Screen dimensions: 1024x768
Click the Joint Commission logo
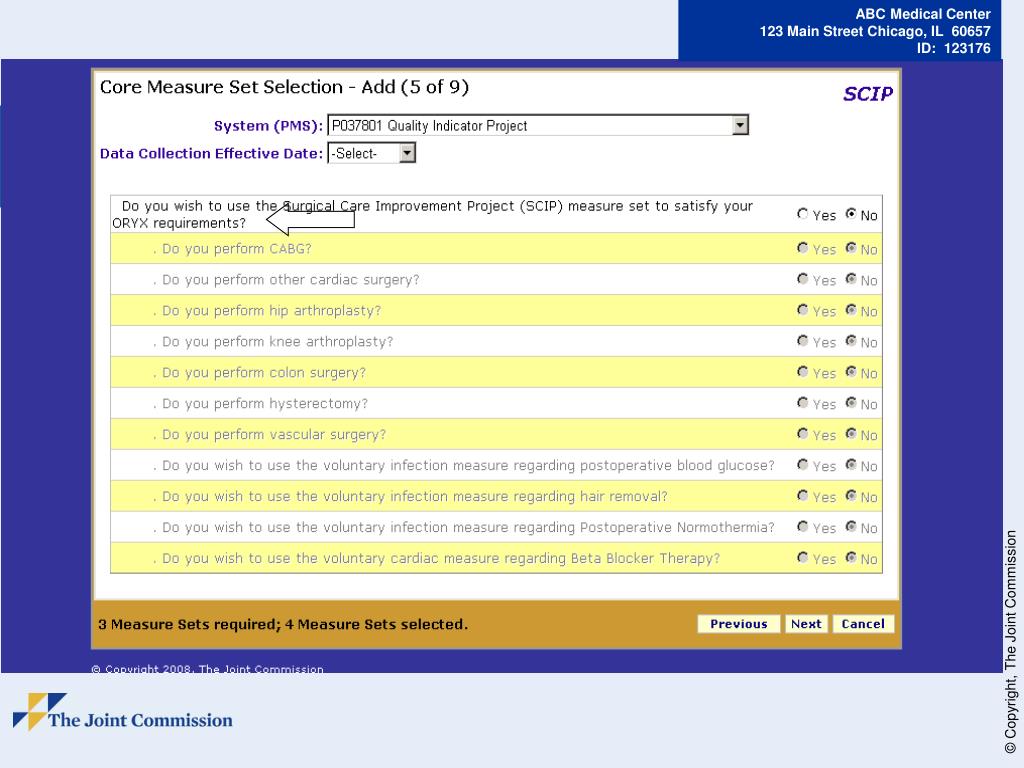click(123, 712)
